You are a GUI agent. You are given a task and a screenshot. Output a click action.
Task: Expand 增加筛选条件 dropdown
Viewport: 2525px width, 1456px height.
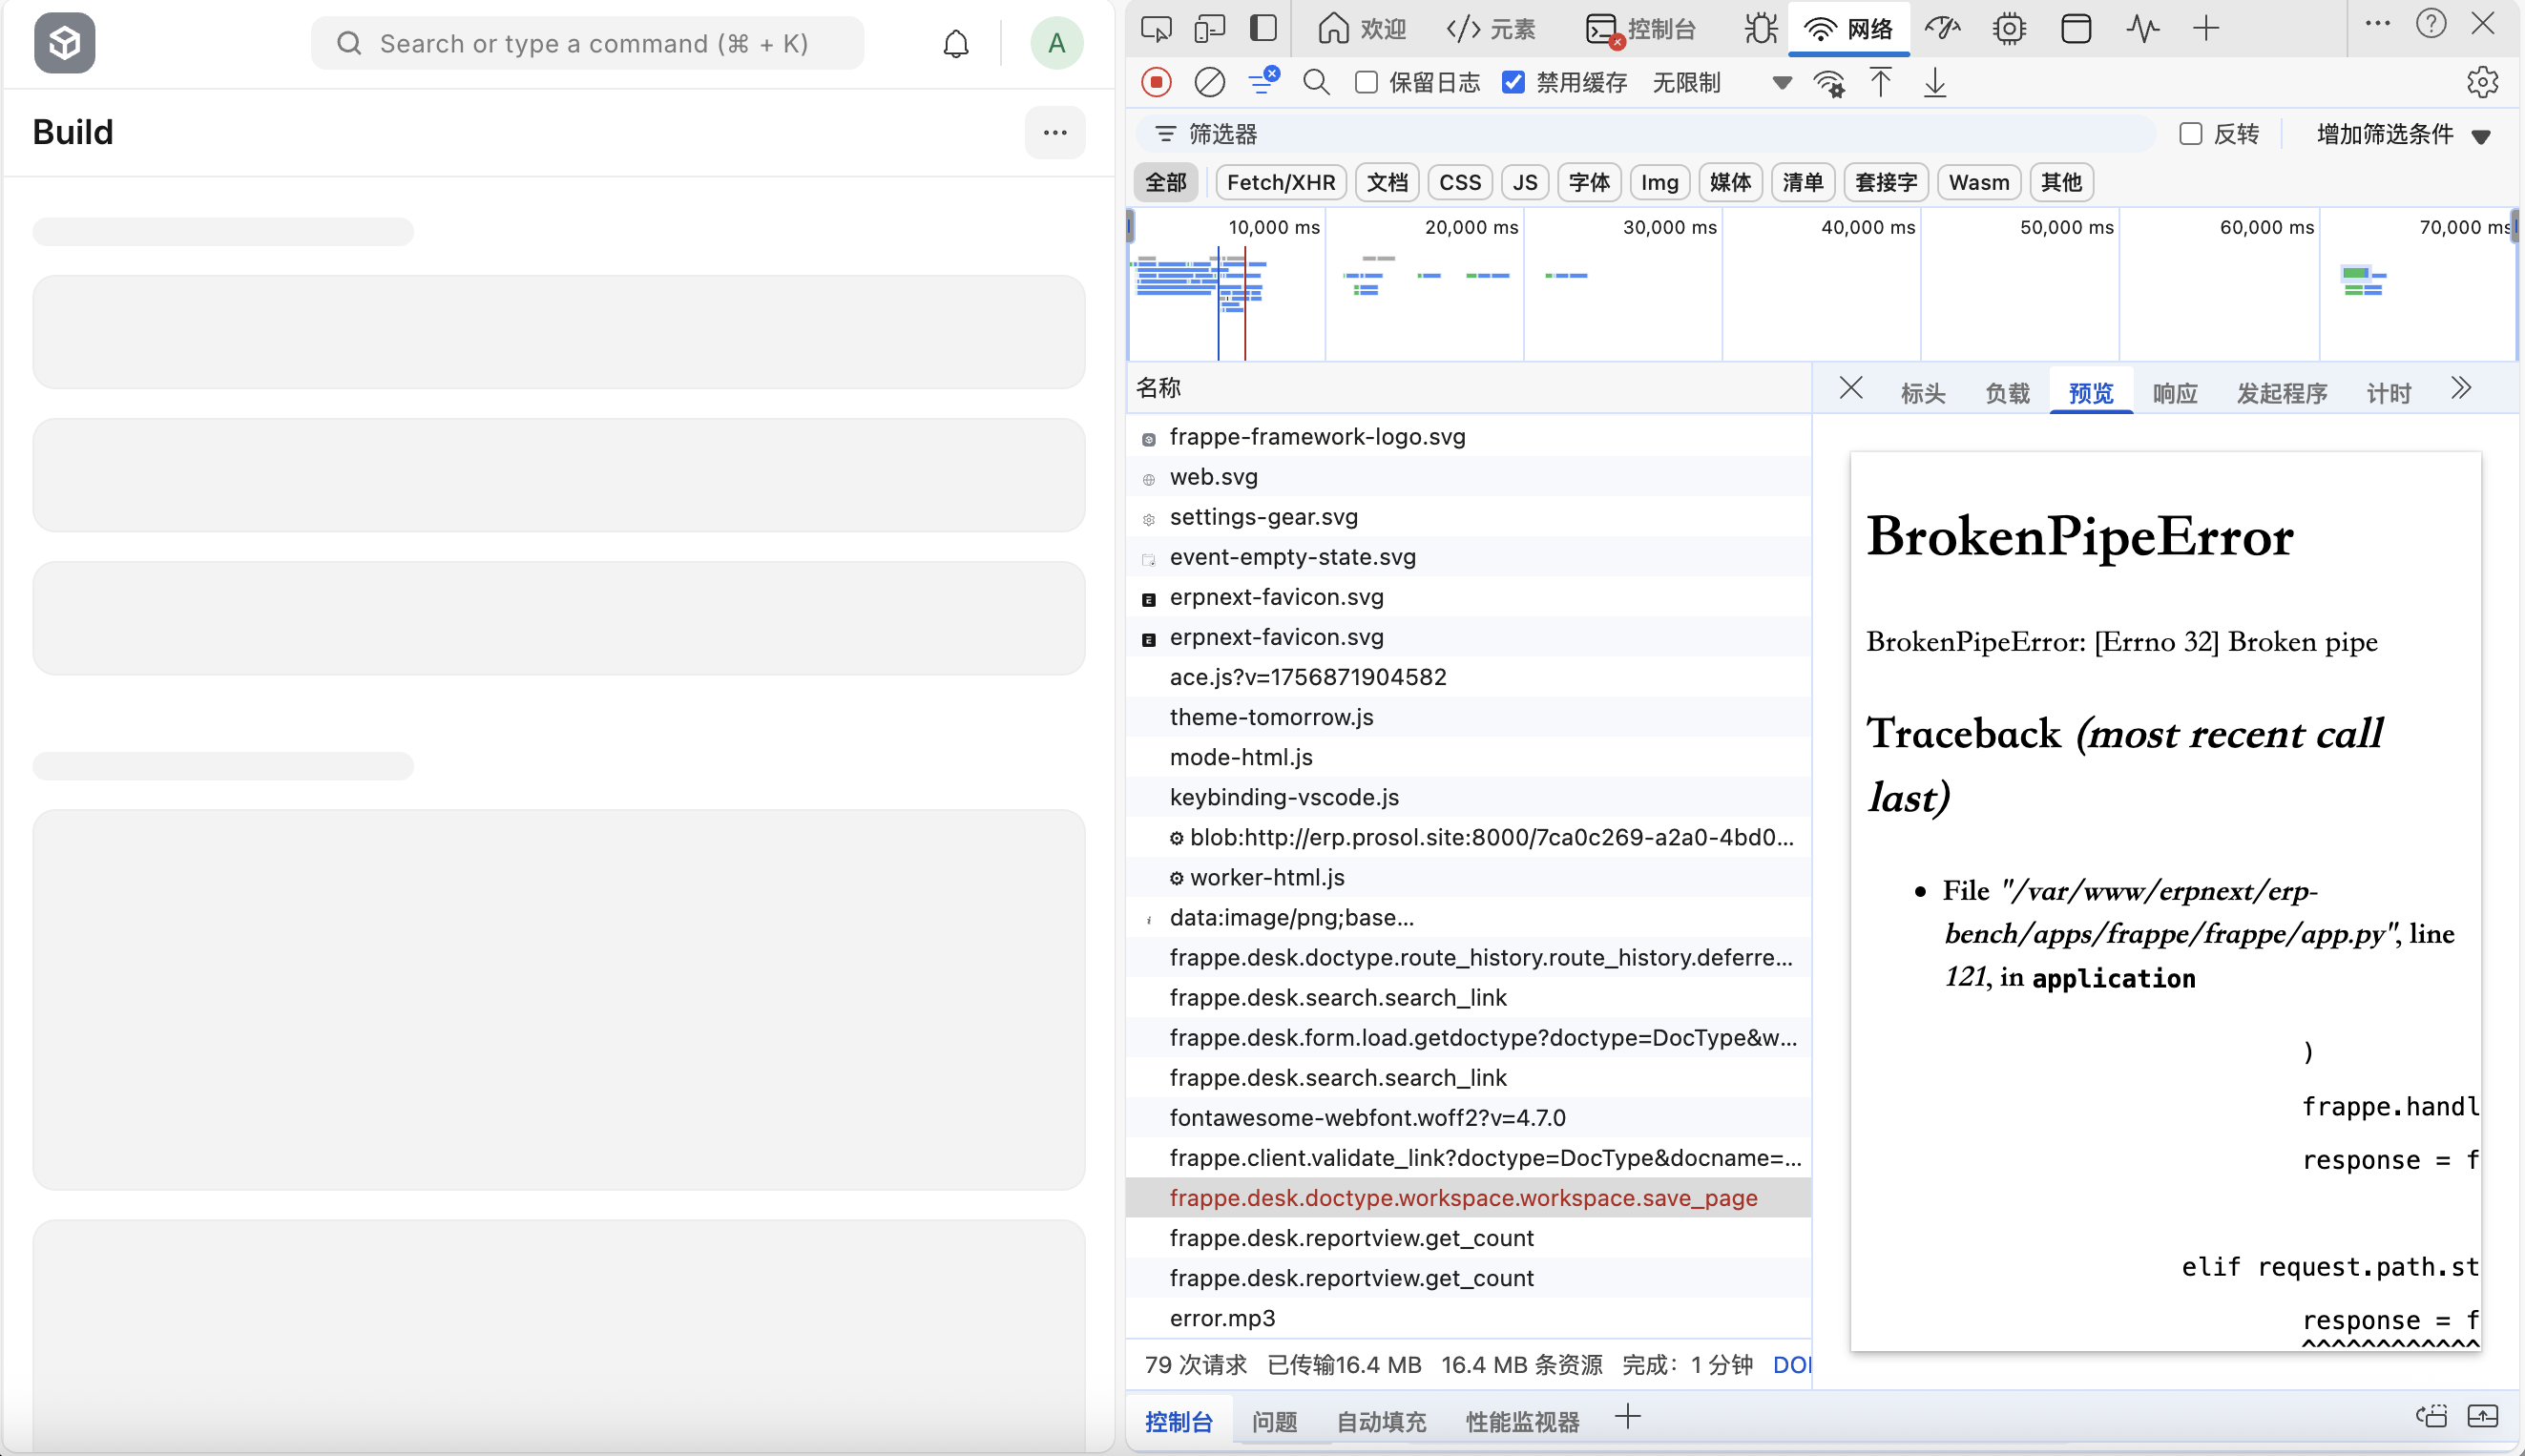[x=2403, y=134]
